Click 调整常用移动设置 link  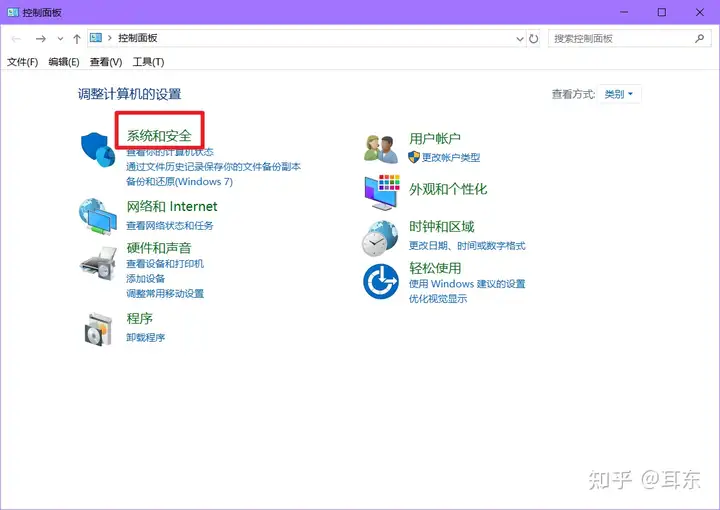tap(165, 293)
